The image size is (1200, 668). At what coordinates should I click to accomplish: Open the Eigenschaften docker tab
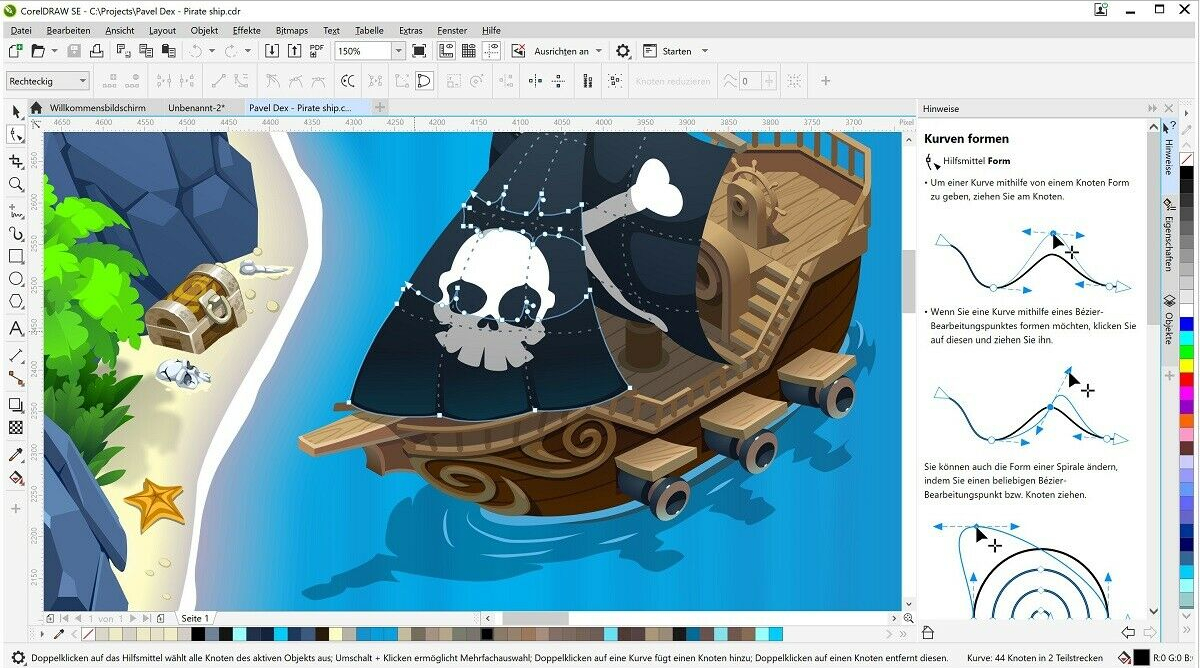coord(1168,236)
